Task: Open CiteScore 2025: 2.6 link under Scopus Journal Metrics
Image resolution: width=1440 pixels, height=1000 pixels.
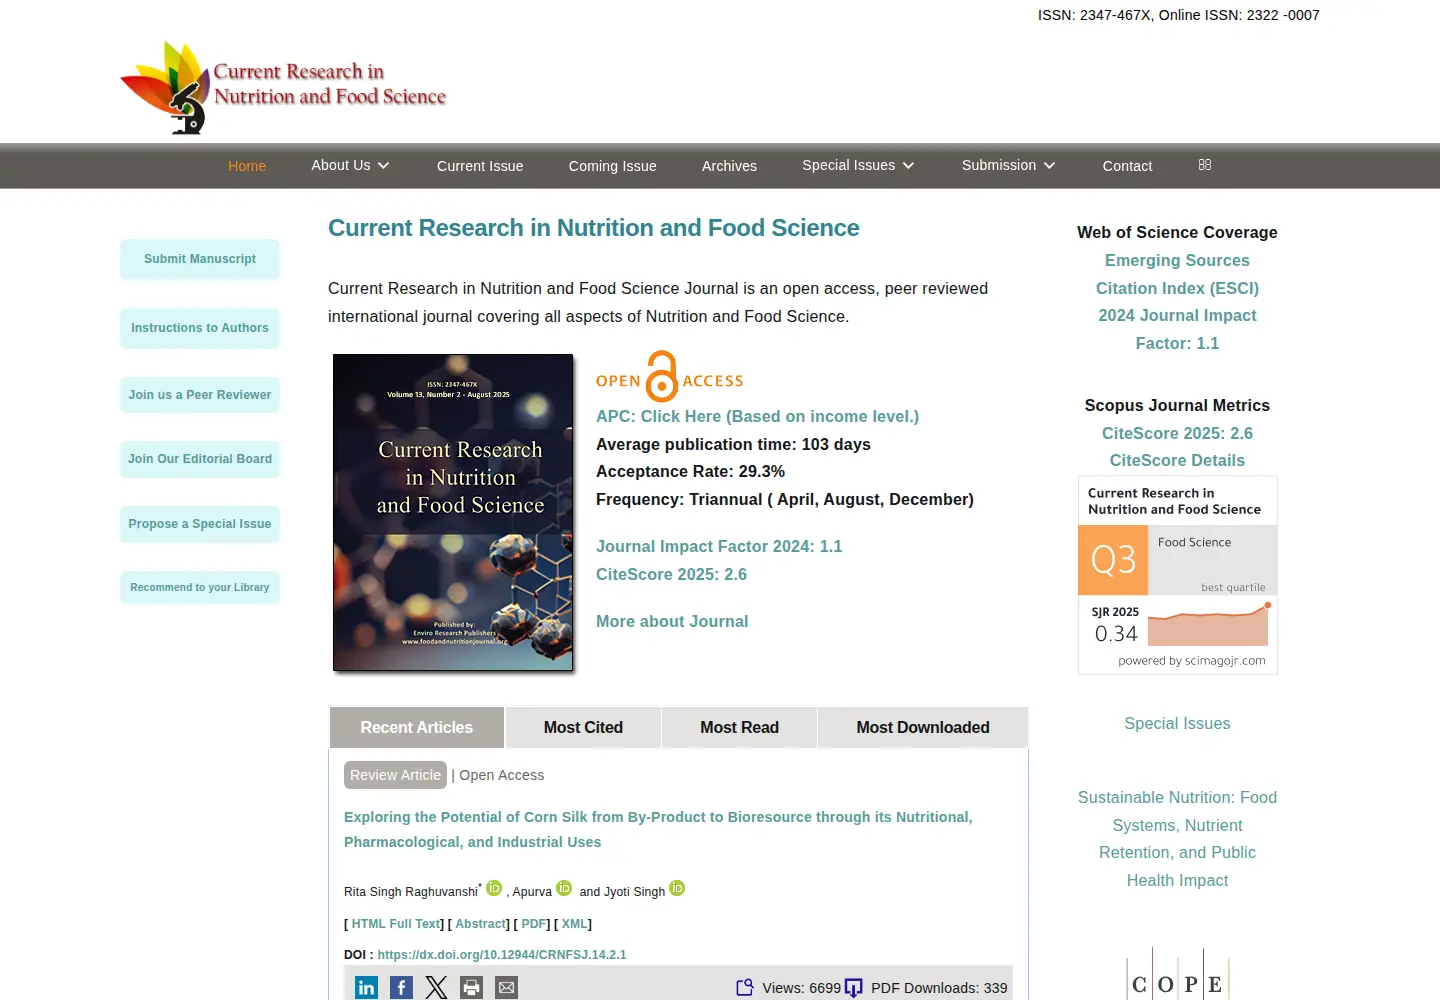Action: point(1177,433)
